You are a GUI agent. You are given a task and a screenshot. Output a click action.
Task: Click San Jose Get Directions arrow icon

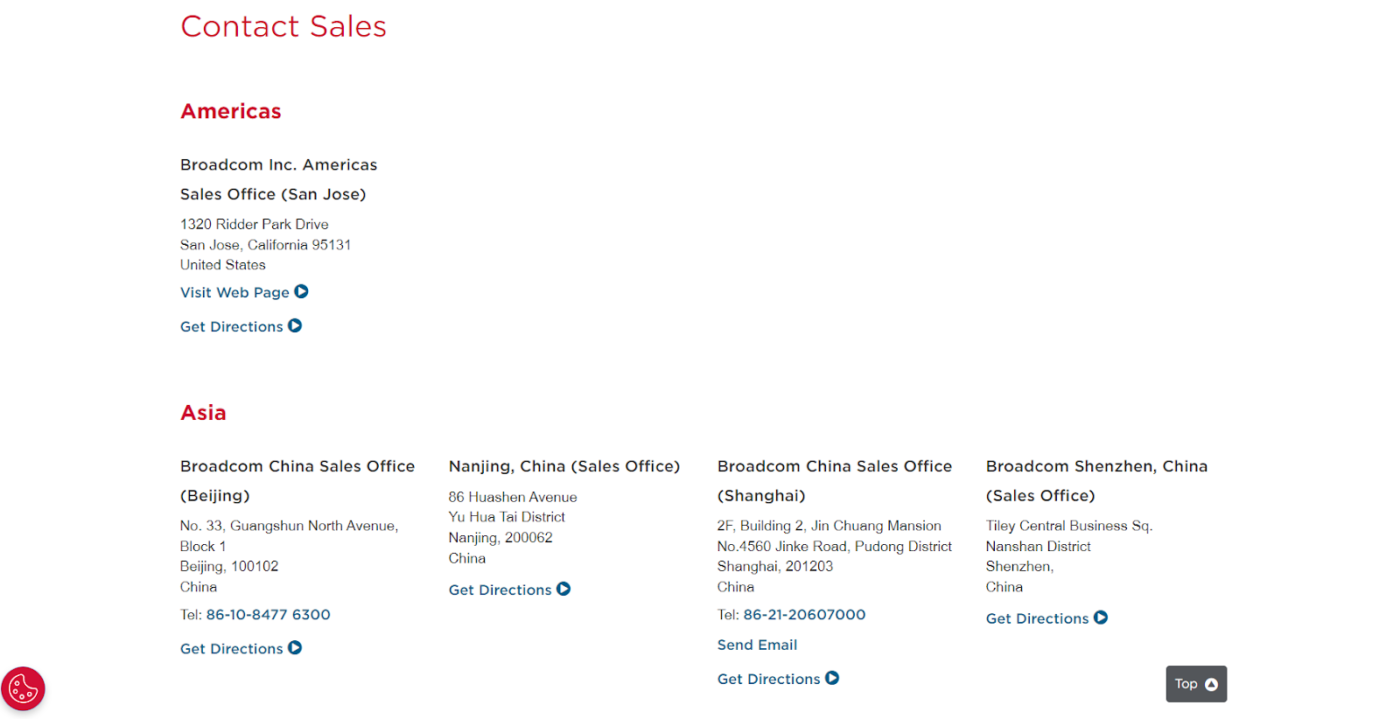pyautogui.click(x=295, y=326)
